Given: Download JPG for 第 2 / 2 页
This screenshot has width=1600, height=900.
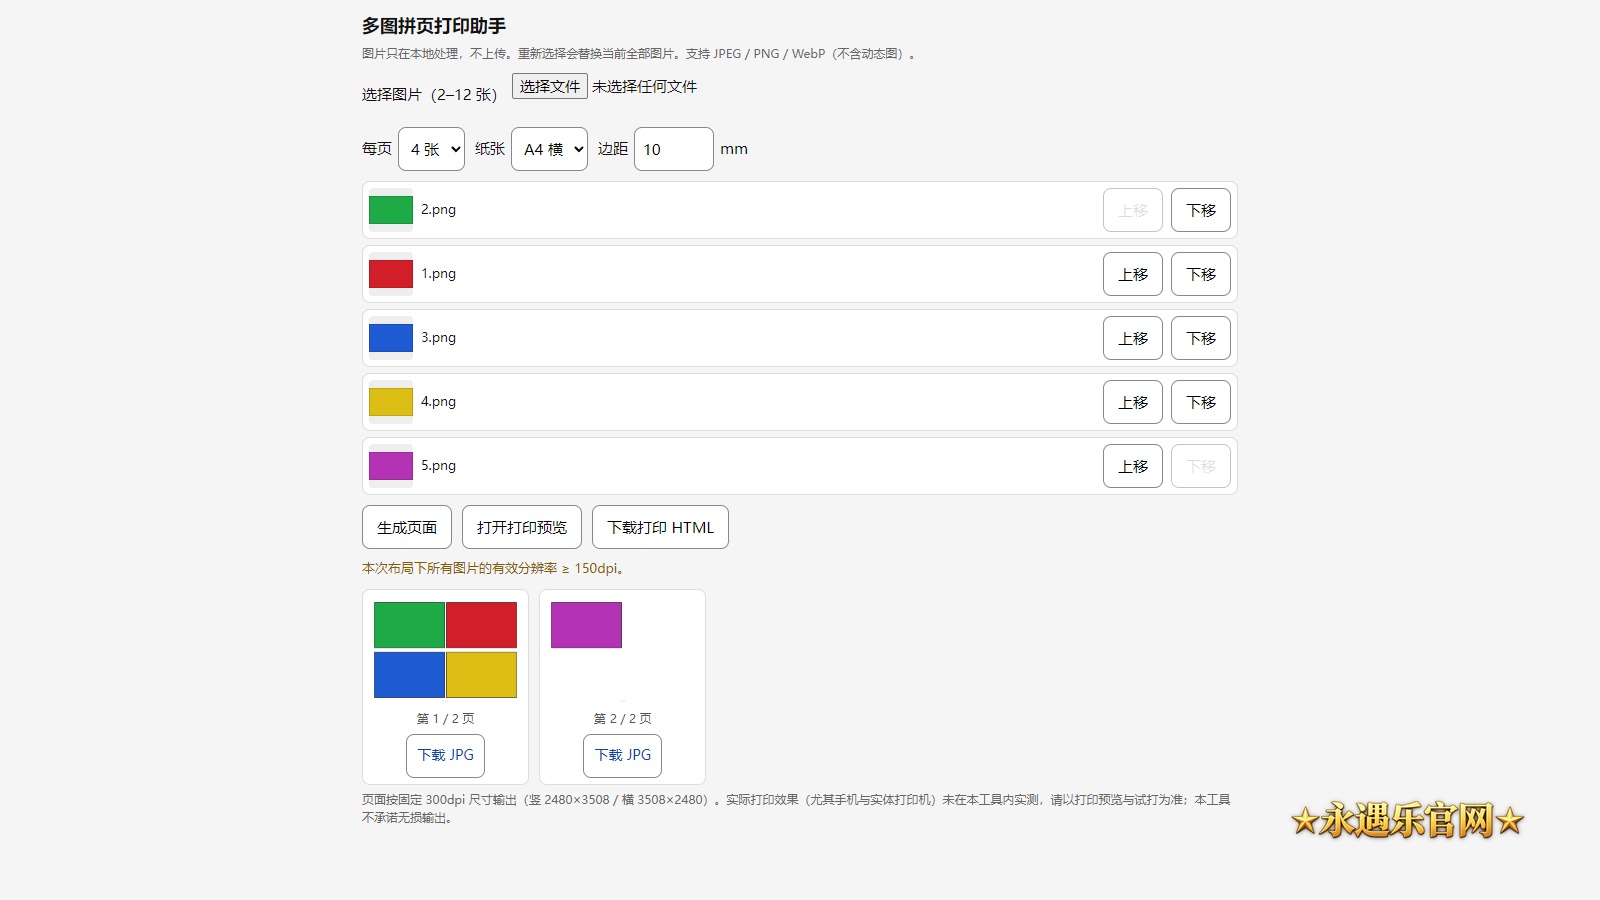Looking at the screenshot, I should [622, 755].
